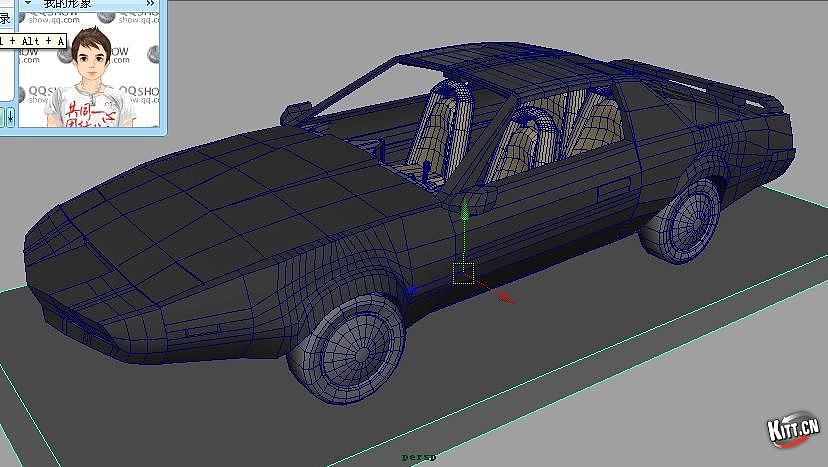Collapse the 我的形象 panel triangle
Screen dimensions: 828x467
pos(28,3)
